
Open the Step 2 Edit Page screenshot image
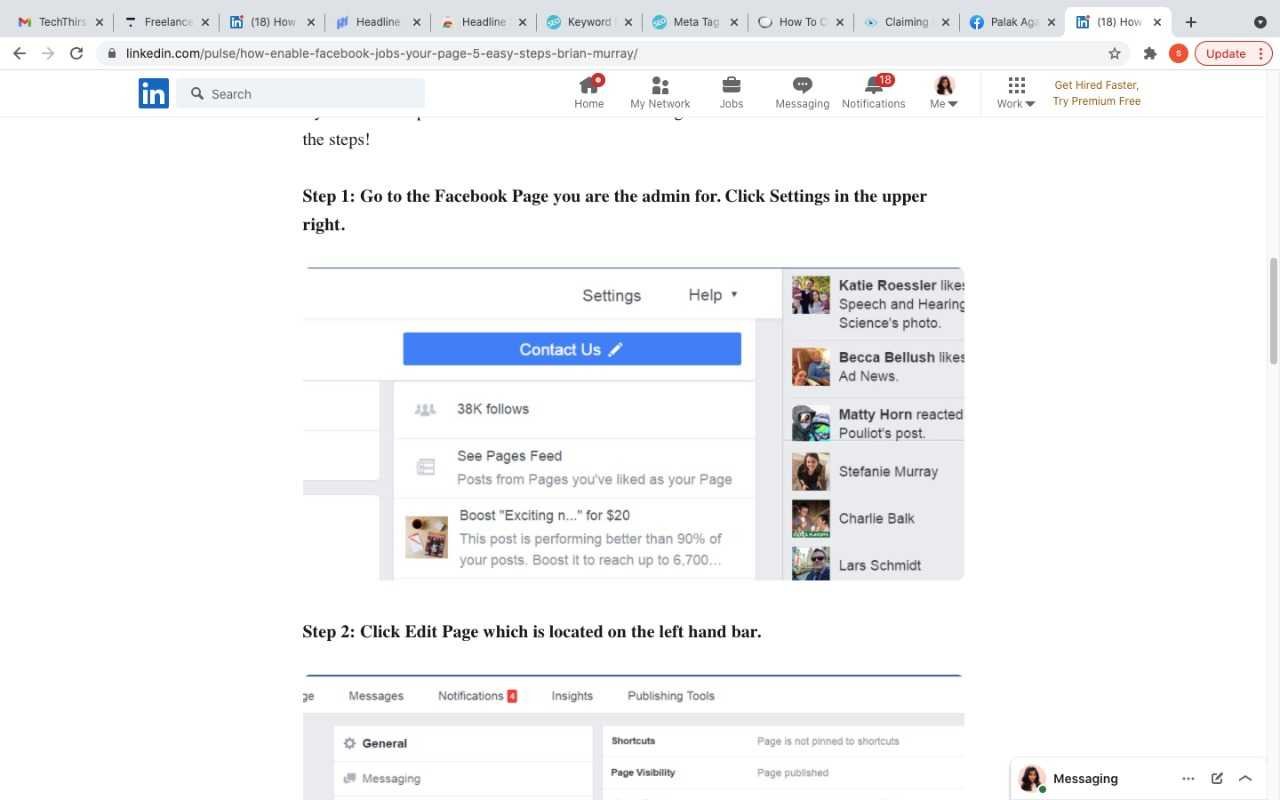click(633, 737)
